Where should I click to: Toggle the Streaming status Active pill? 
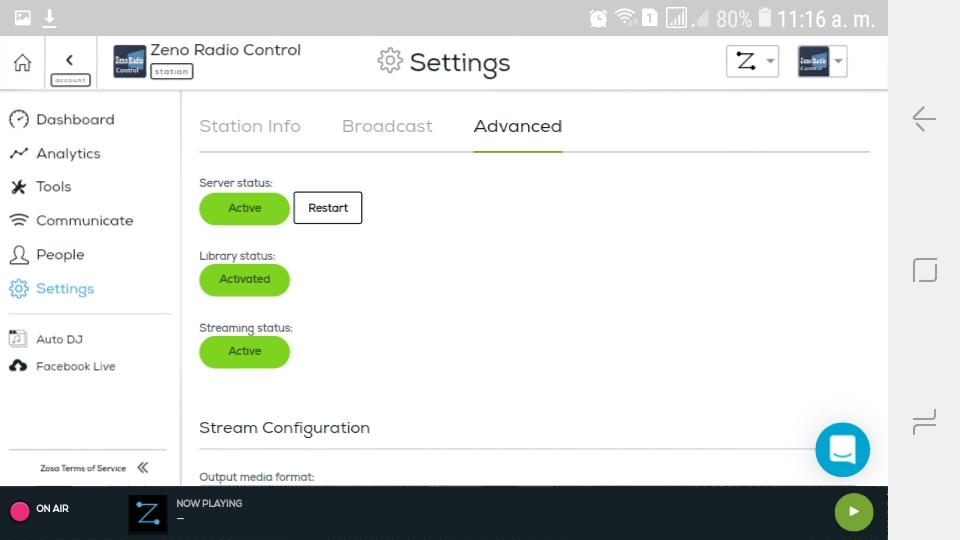tap(244, 351)
